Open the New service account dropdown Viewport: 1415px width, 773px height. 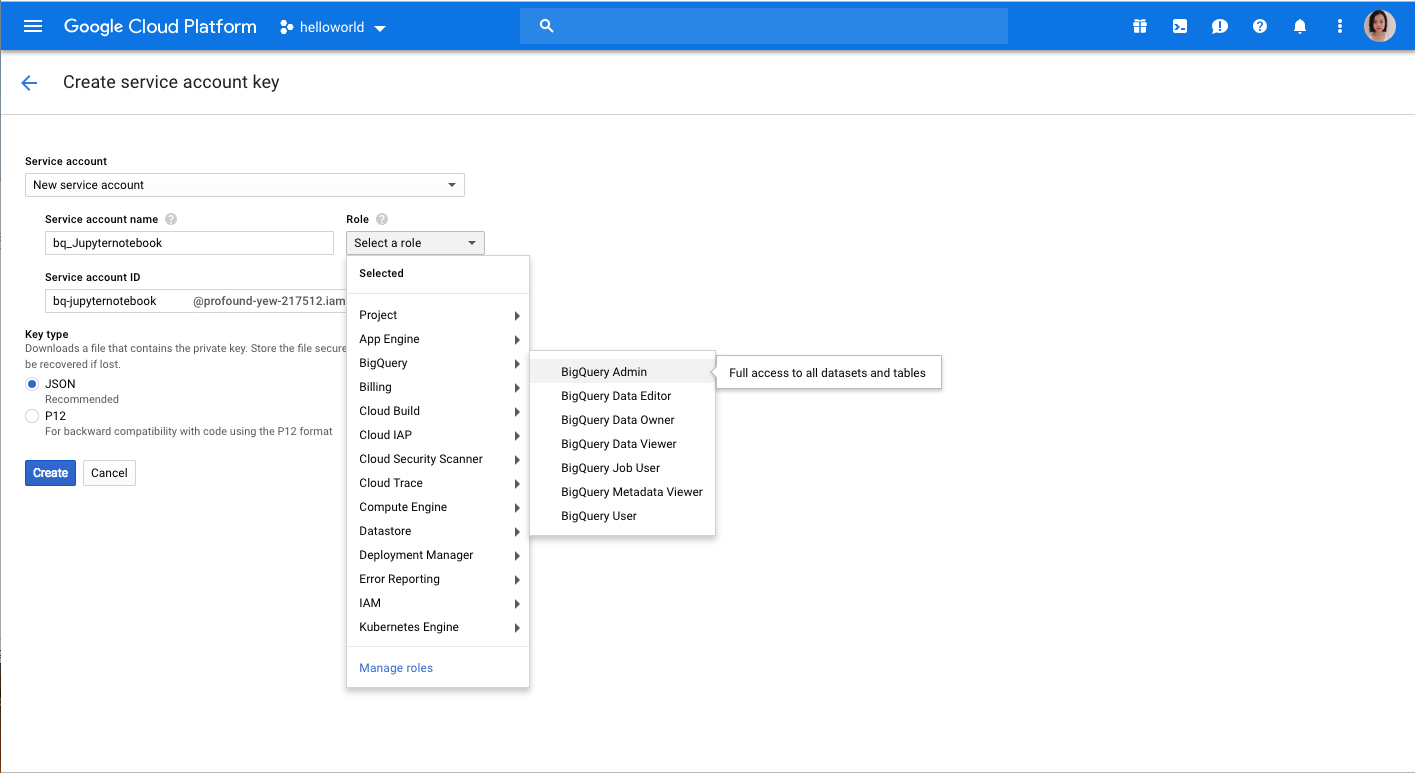click(x=245, y=185)
